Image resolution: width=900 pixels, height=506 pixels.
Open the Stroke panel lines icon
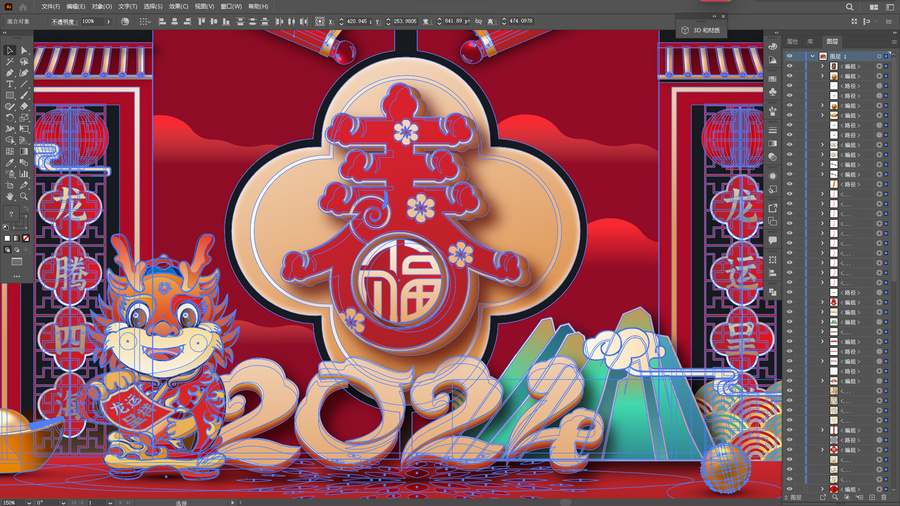coord(773,130)
